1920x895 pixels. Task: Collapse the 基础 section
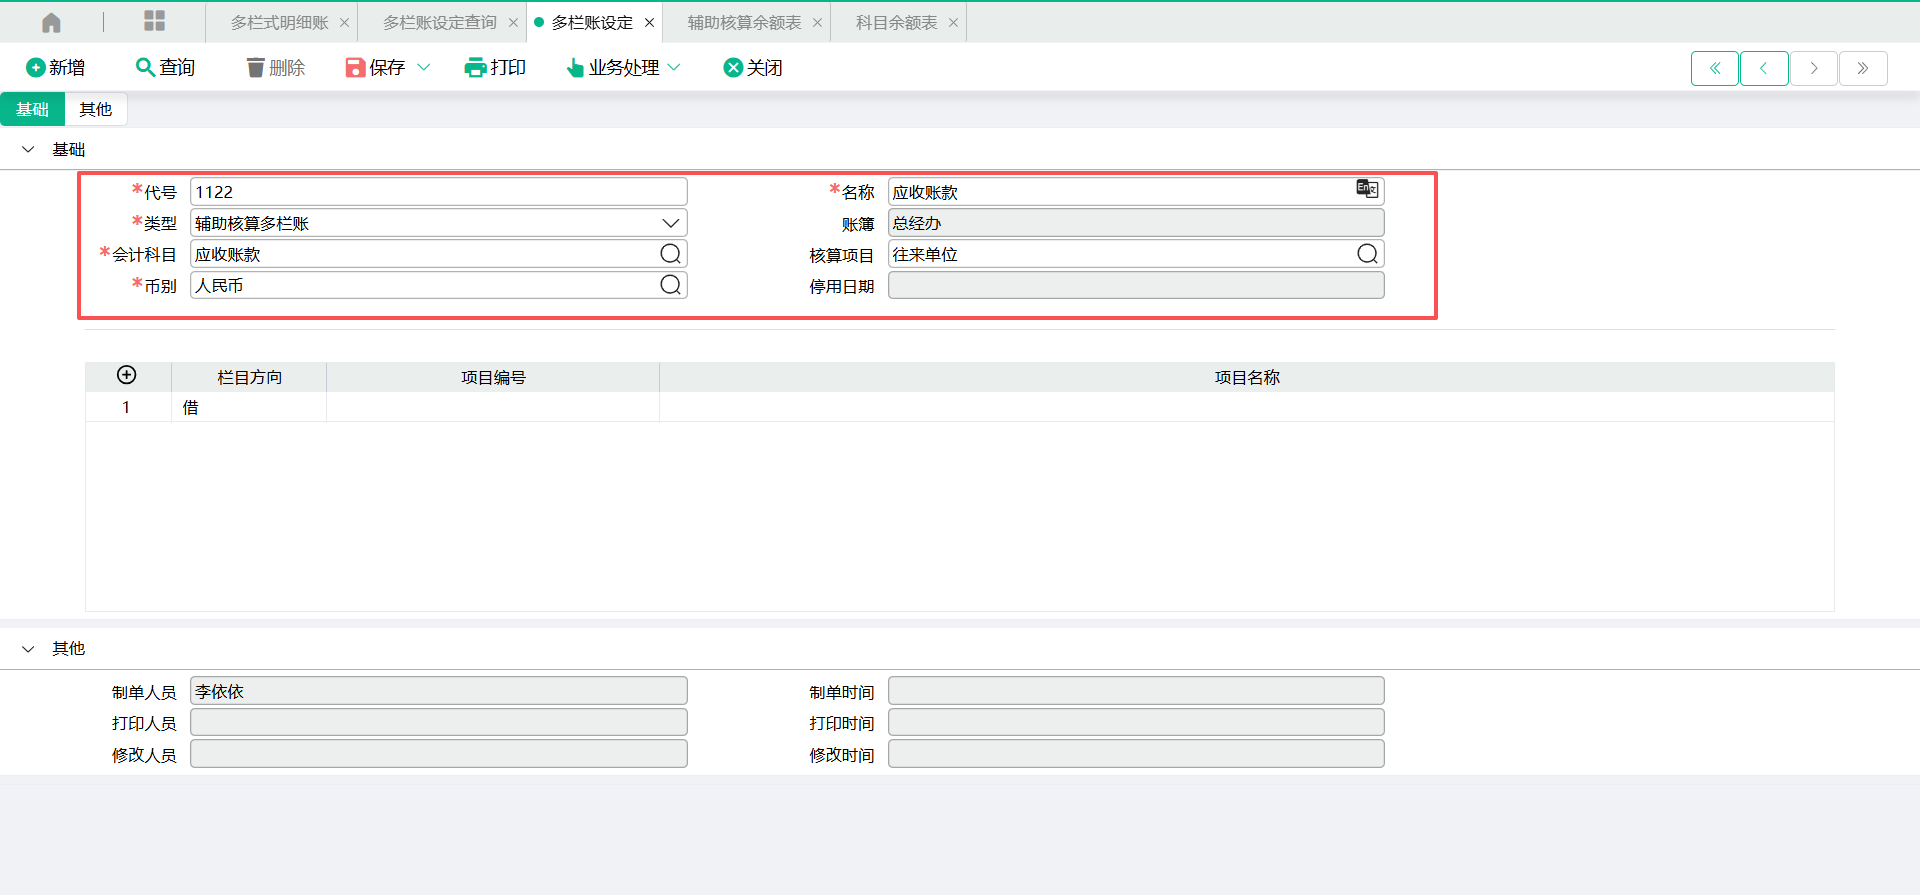[x=29, y=149]
